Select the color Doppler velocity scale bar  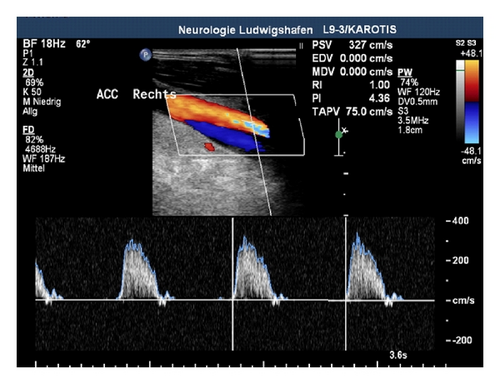472,102
